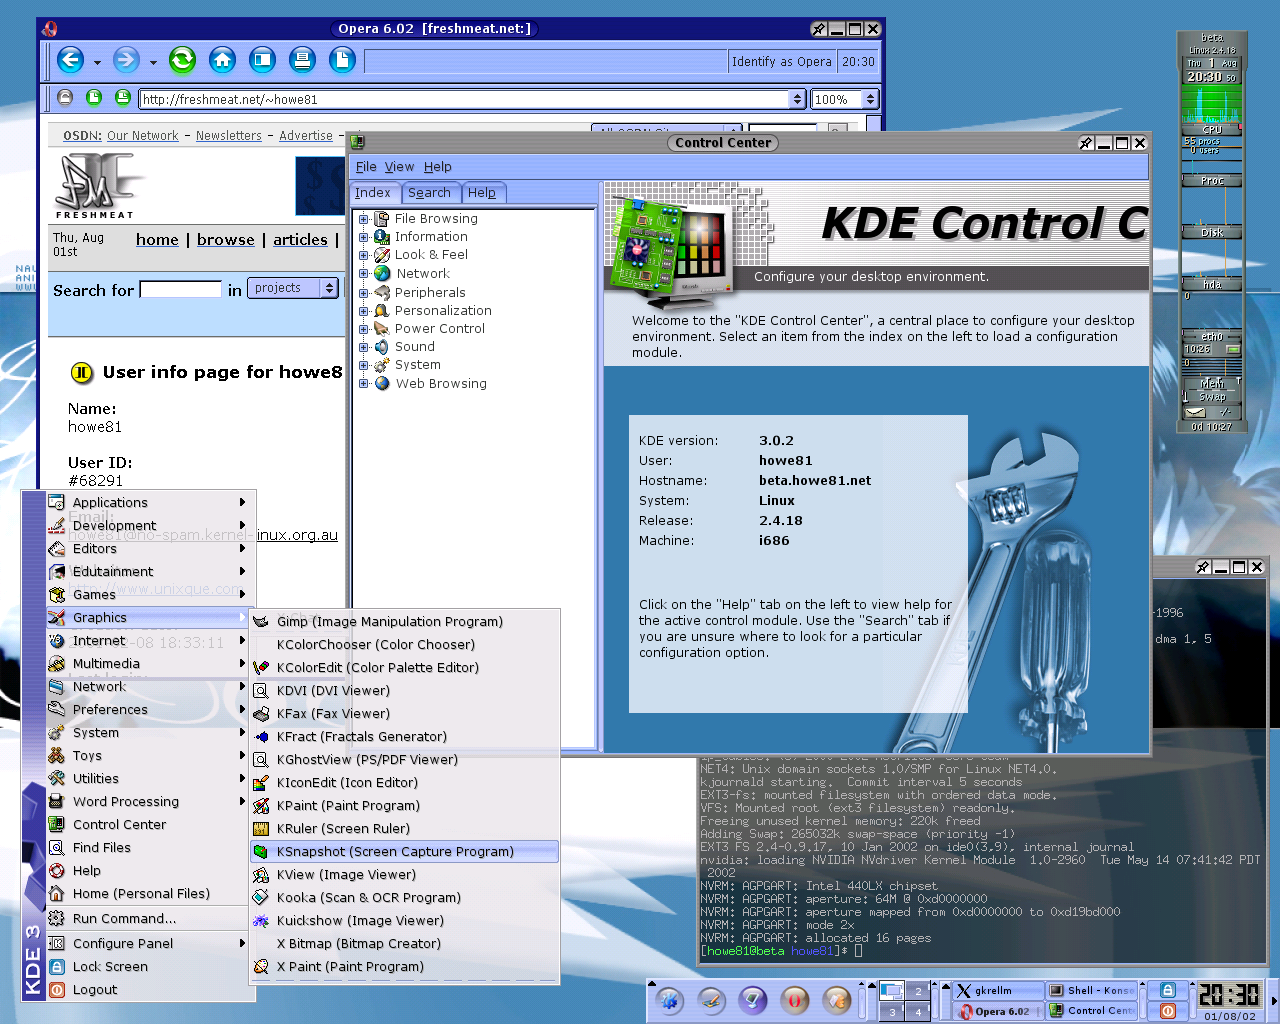Select Shell - Konsole taskbar entry

click(x=1091, y=990)
